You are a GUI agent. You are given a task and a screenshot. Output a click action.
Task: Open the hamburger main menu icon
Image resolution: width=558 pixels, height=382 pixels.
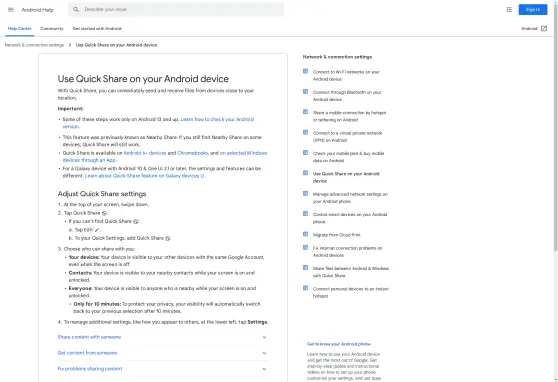pyautogui.click(x=11, y=10)
